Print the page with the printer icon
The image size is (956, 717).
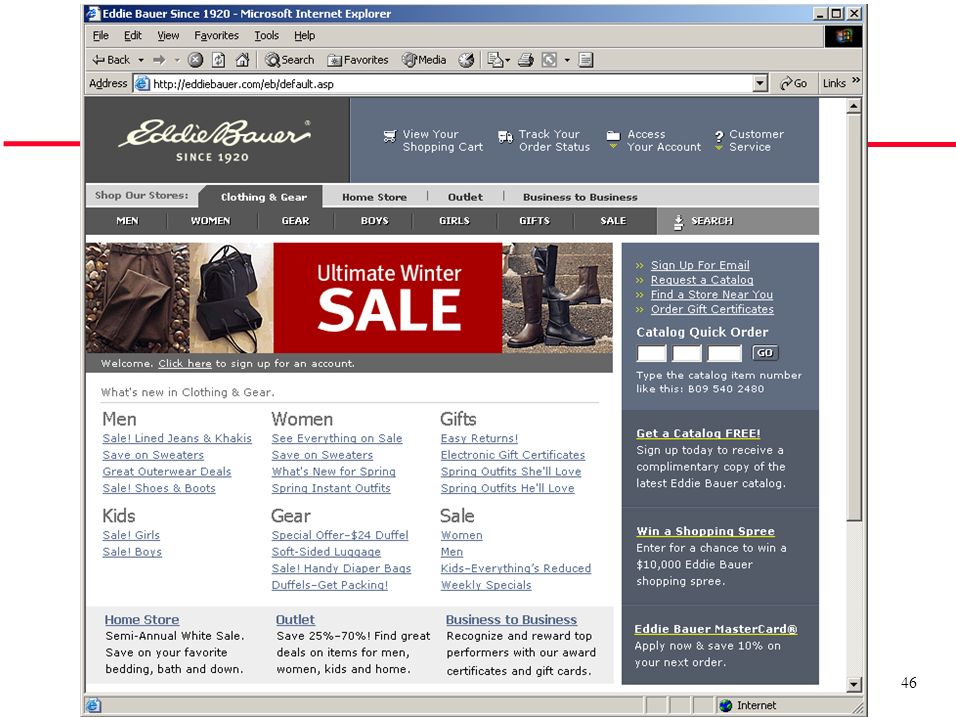[526, 60]
